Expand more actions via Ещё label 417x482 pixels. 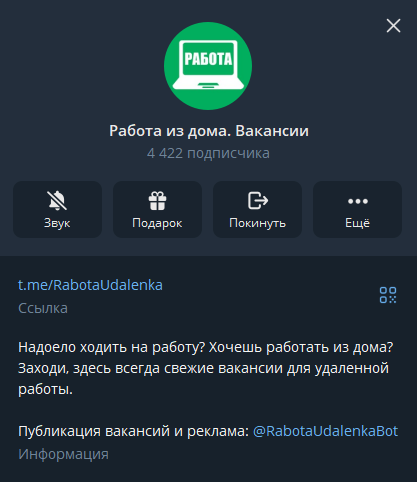coord(358,222)
